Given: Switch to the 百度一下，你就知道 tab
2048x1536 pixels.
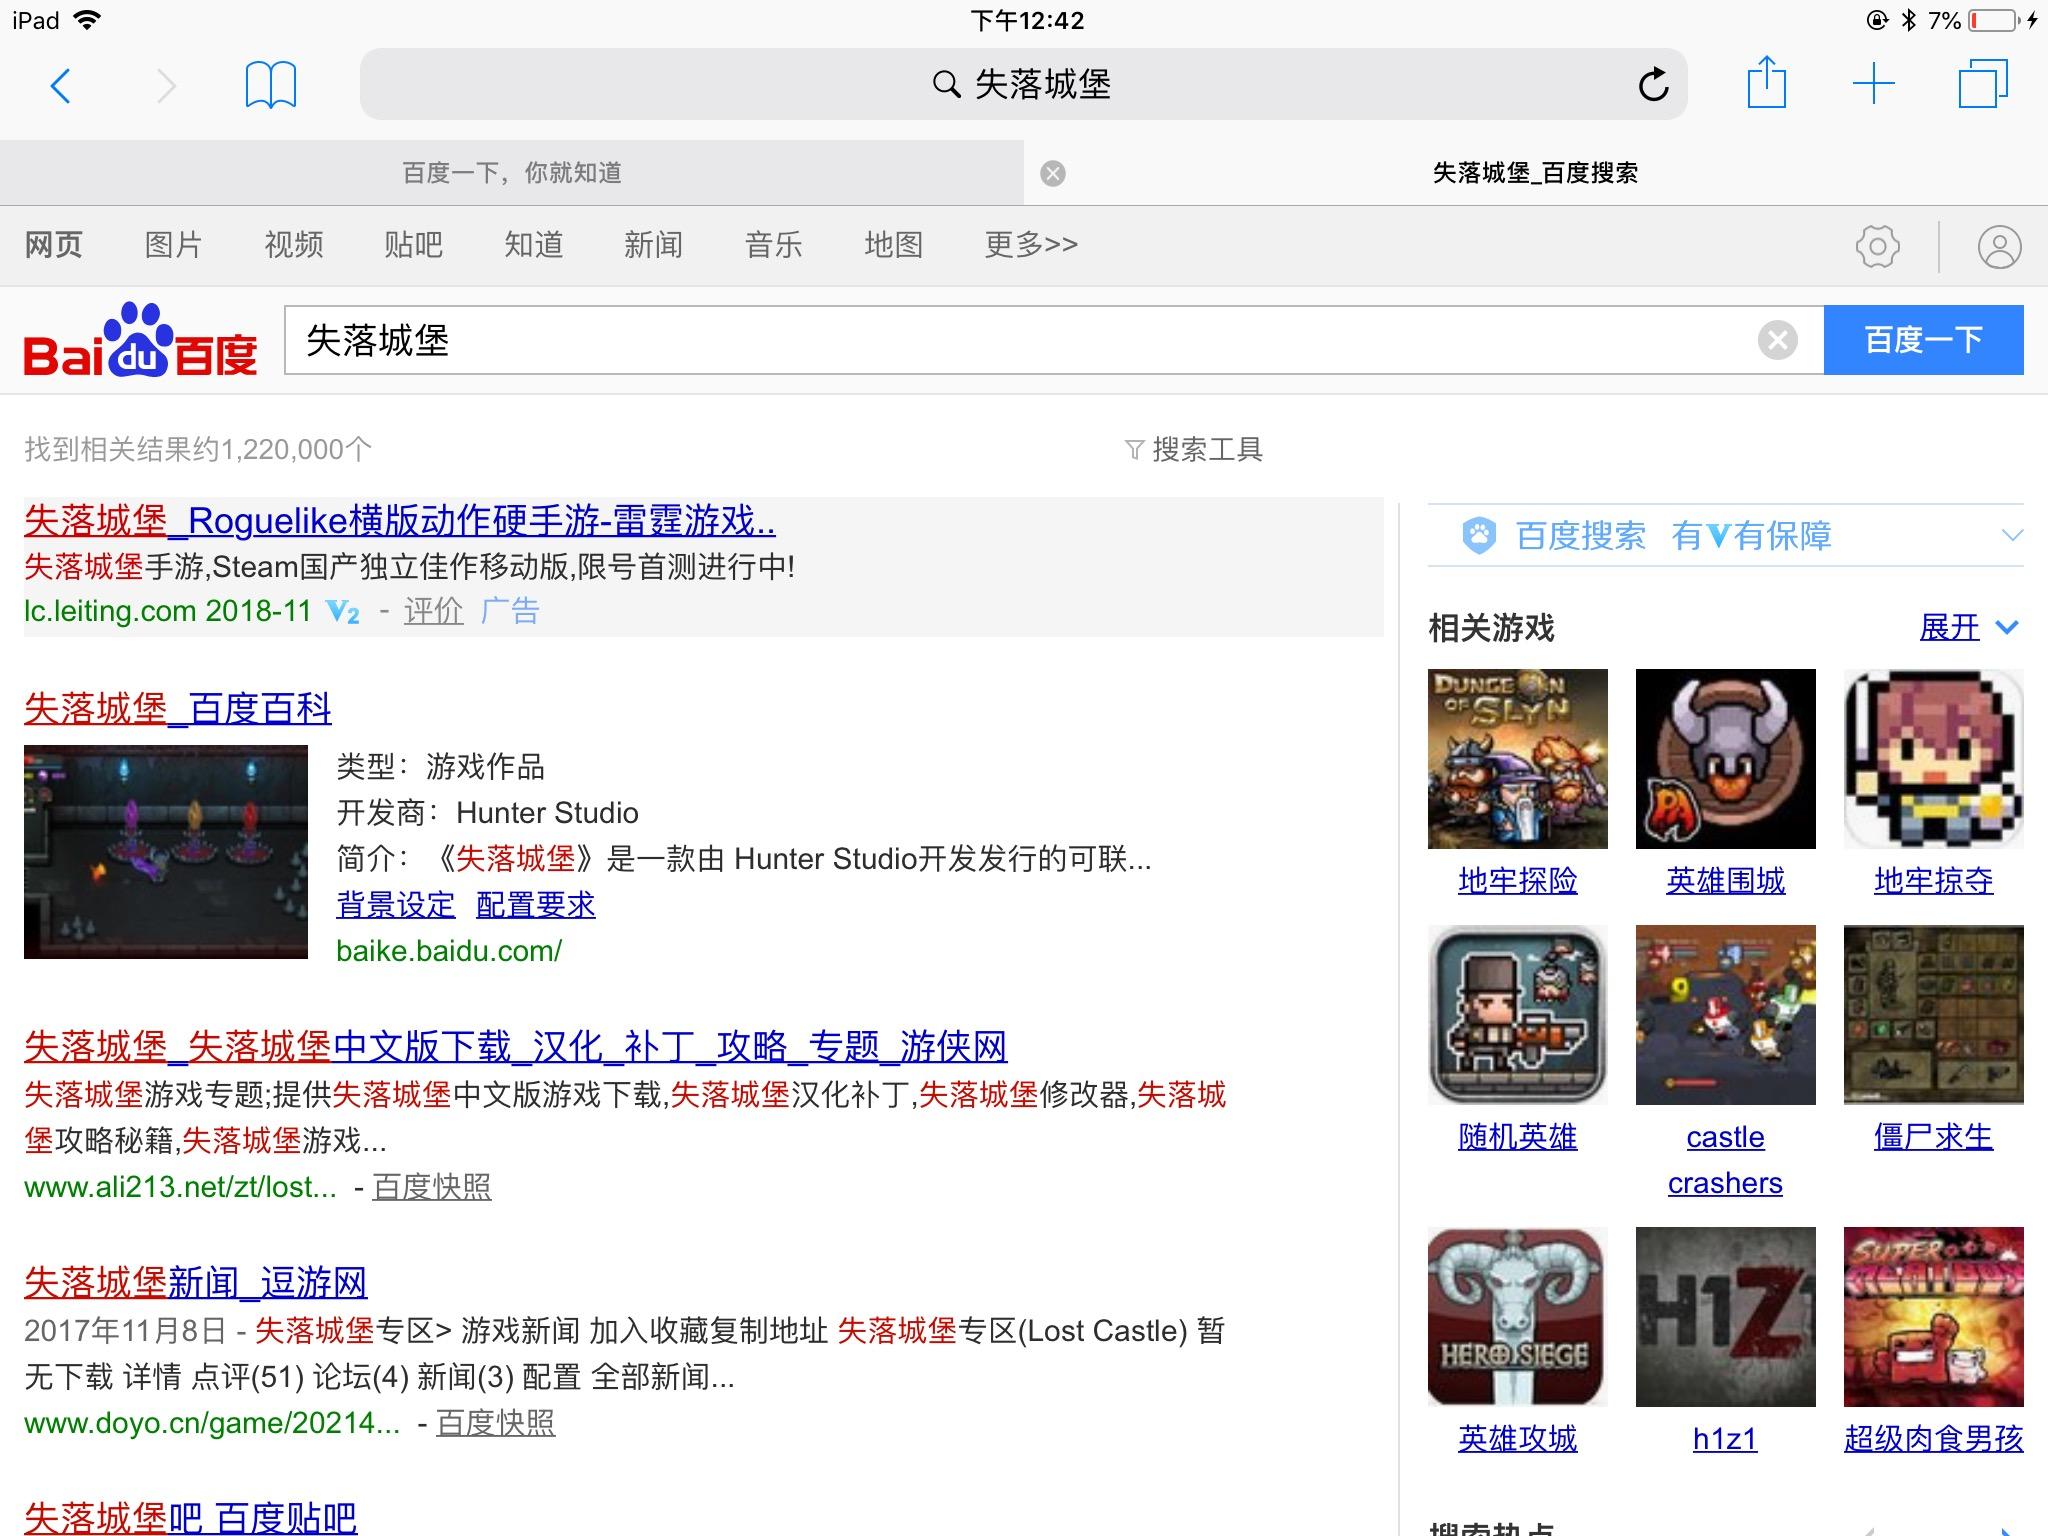Looking at the screenshot, I should coord(512,173).
